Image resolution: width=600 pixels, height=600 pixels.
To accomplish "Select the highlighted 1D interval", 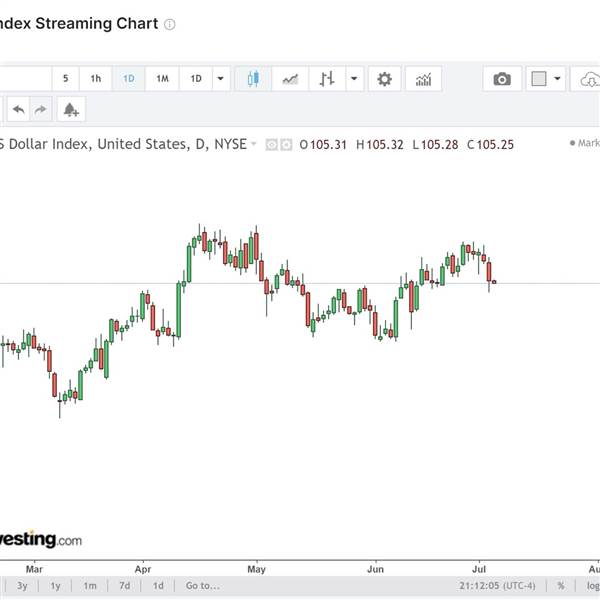I will [129, 79].
